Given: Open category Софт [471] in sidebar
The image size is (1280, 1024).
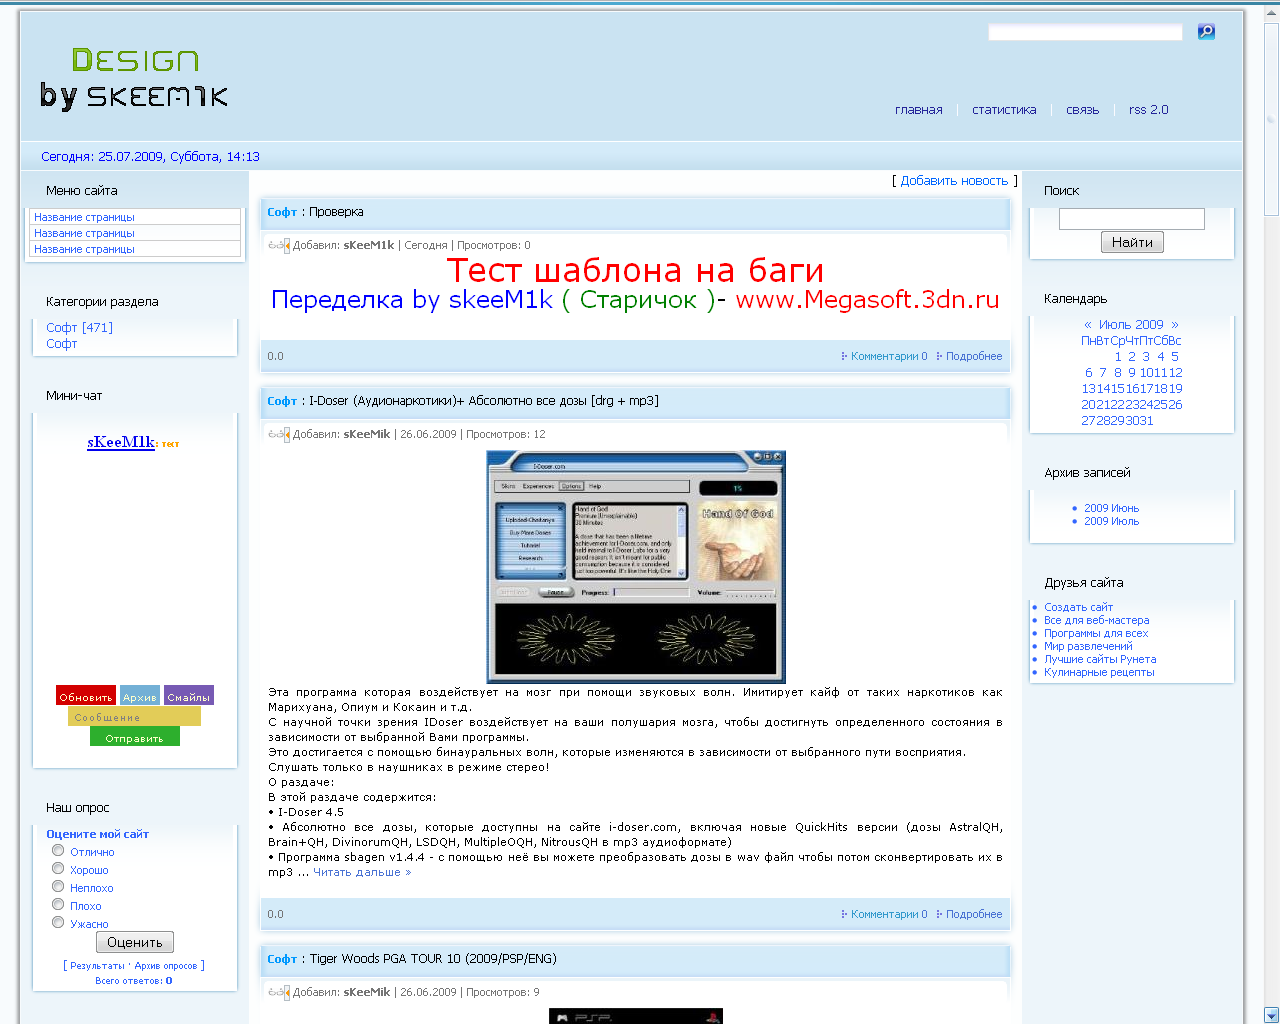Looking at the screenshot, I should pos(79,327).
